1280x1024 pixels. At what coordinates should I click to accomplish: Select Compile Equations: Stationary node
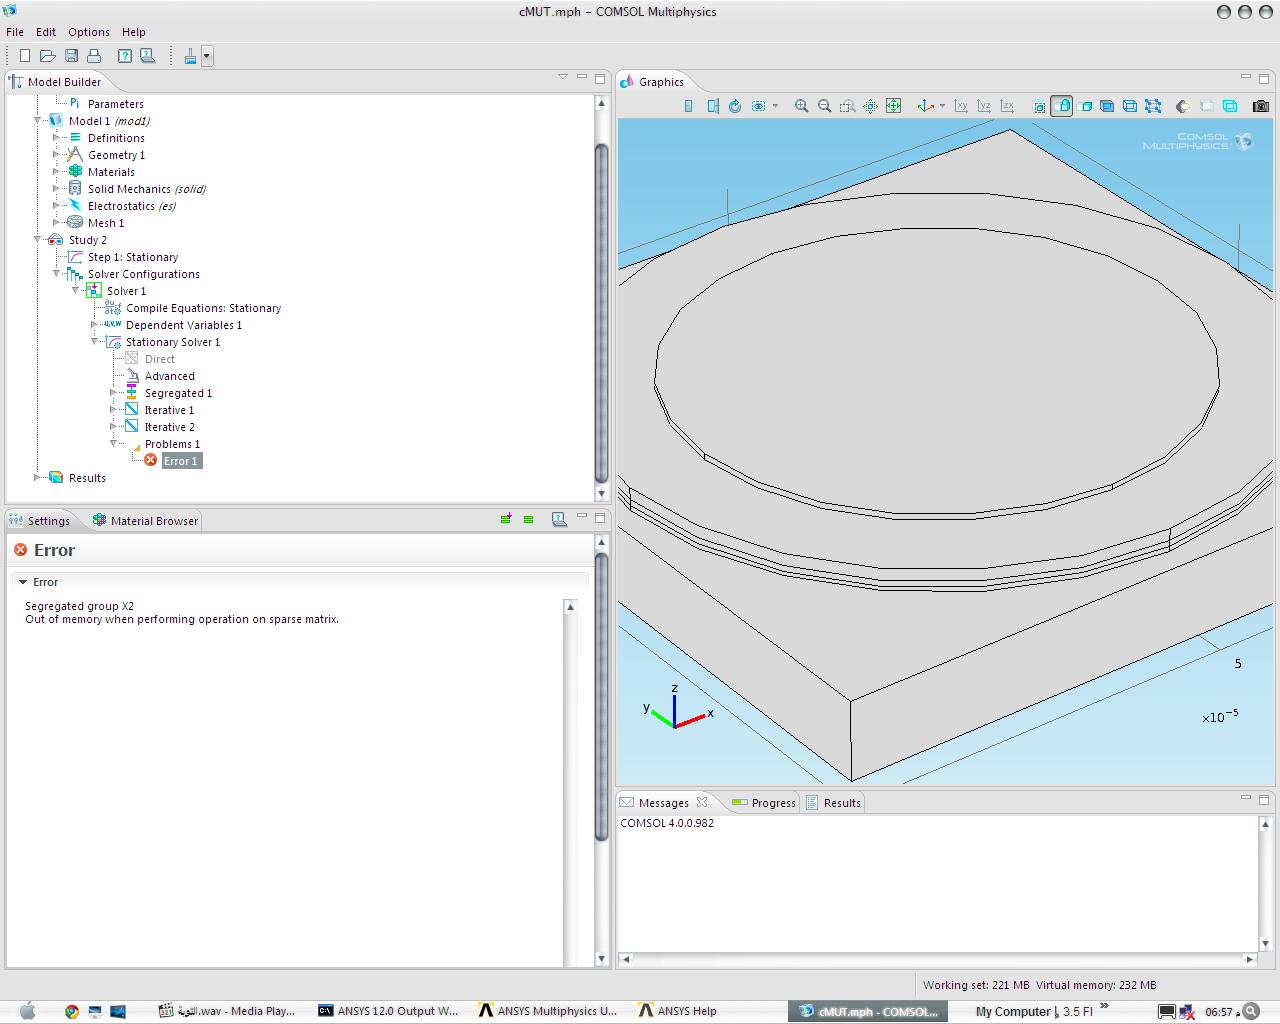click(x=203, y=308)
